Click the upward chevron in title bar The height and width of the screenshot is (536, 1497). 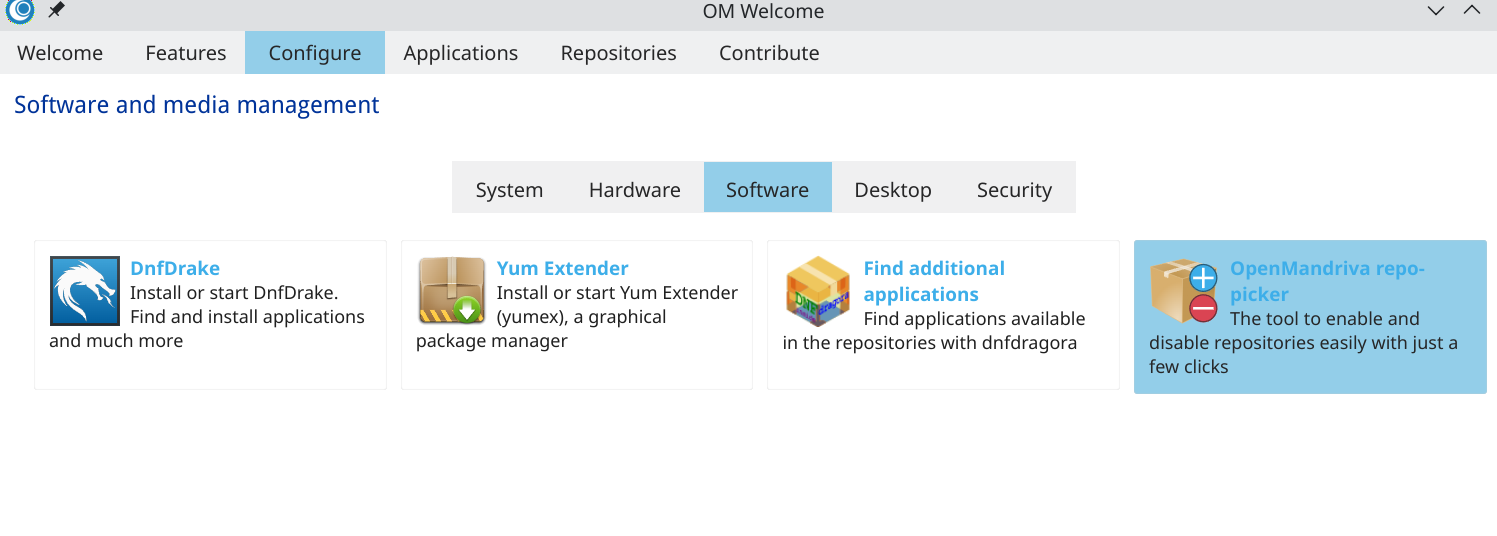pyautogui.click(x=1472, y=11)
